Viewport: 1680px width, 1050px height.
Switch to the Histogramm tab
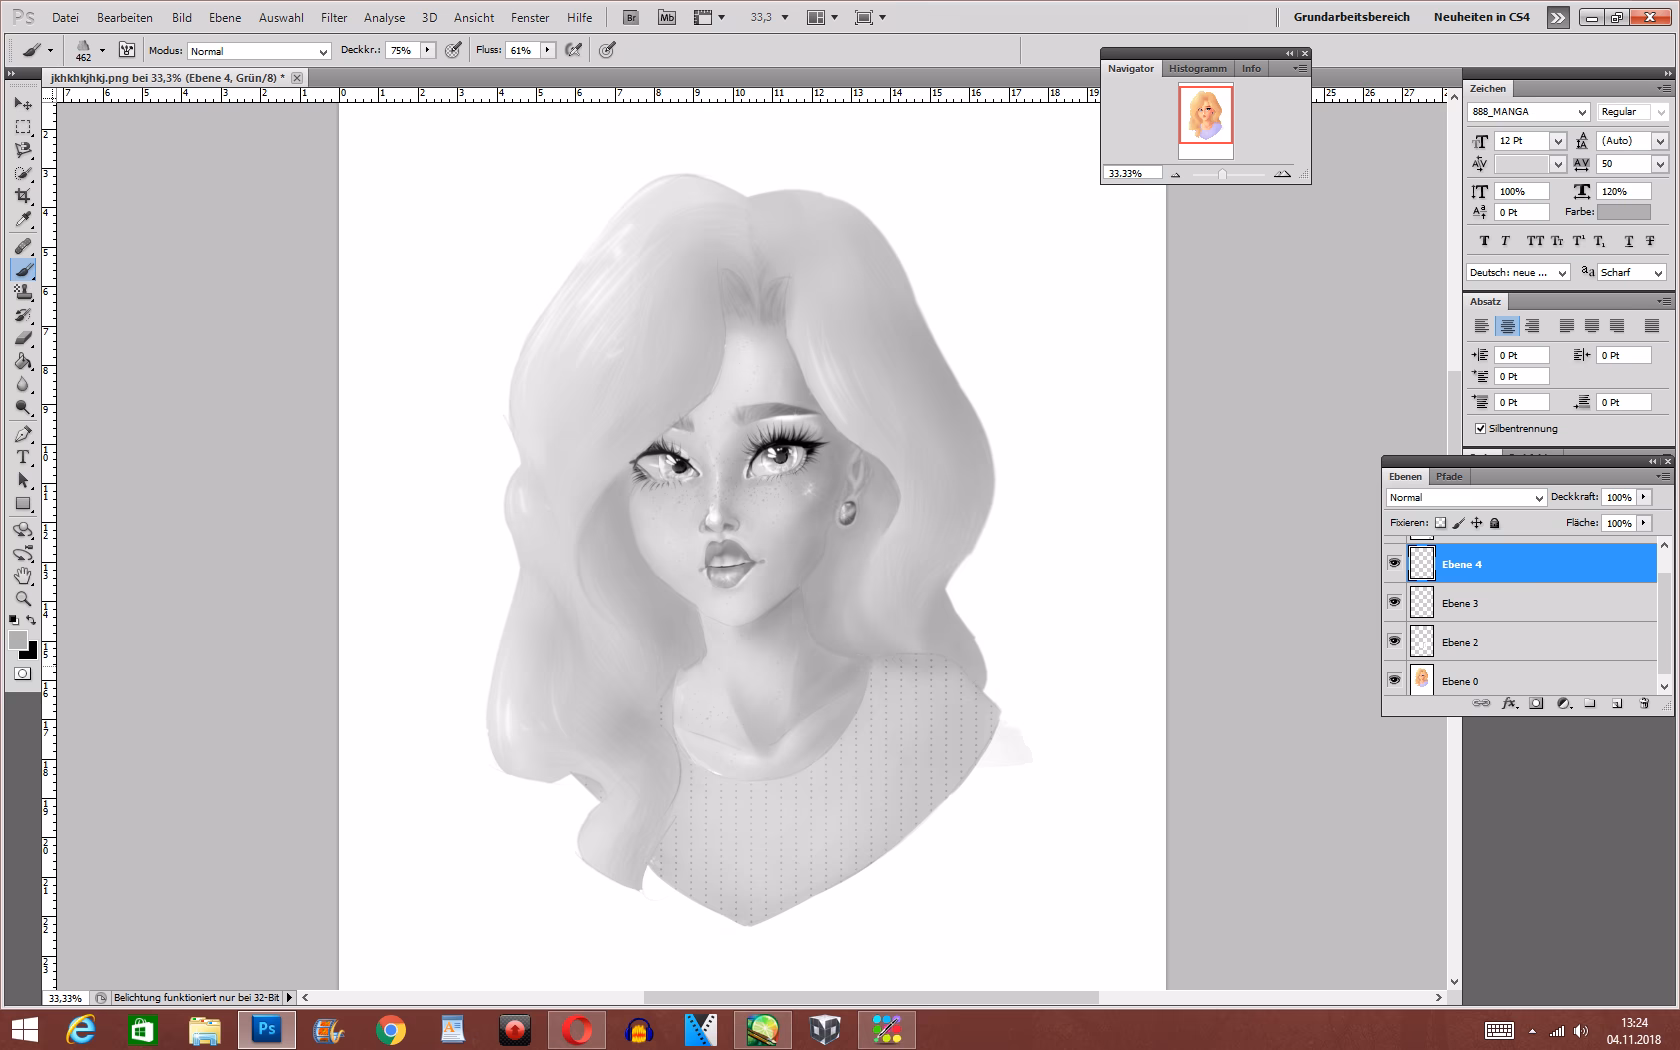tap(1197, 69)
